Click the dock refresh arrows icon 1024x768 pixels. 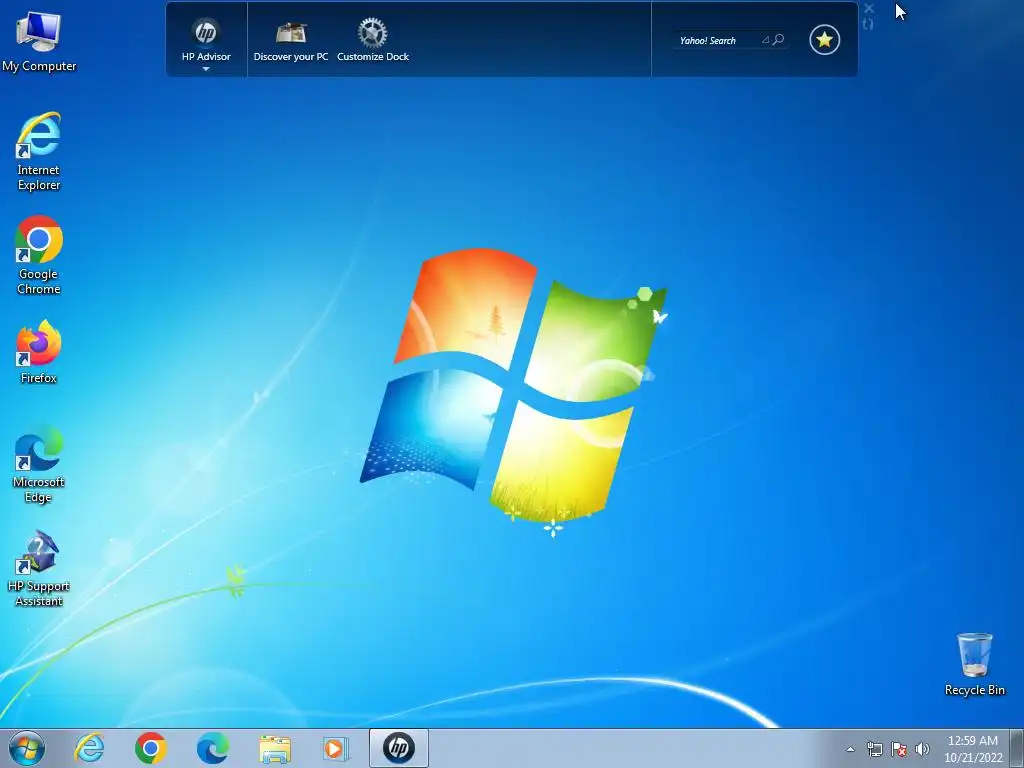pyautogui.click(x=868, y=24)
